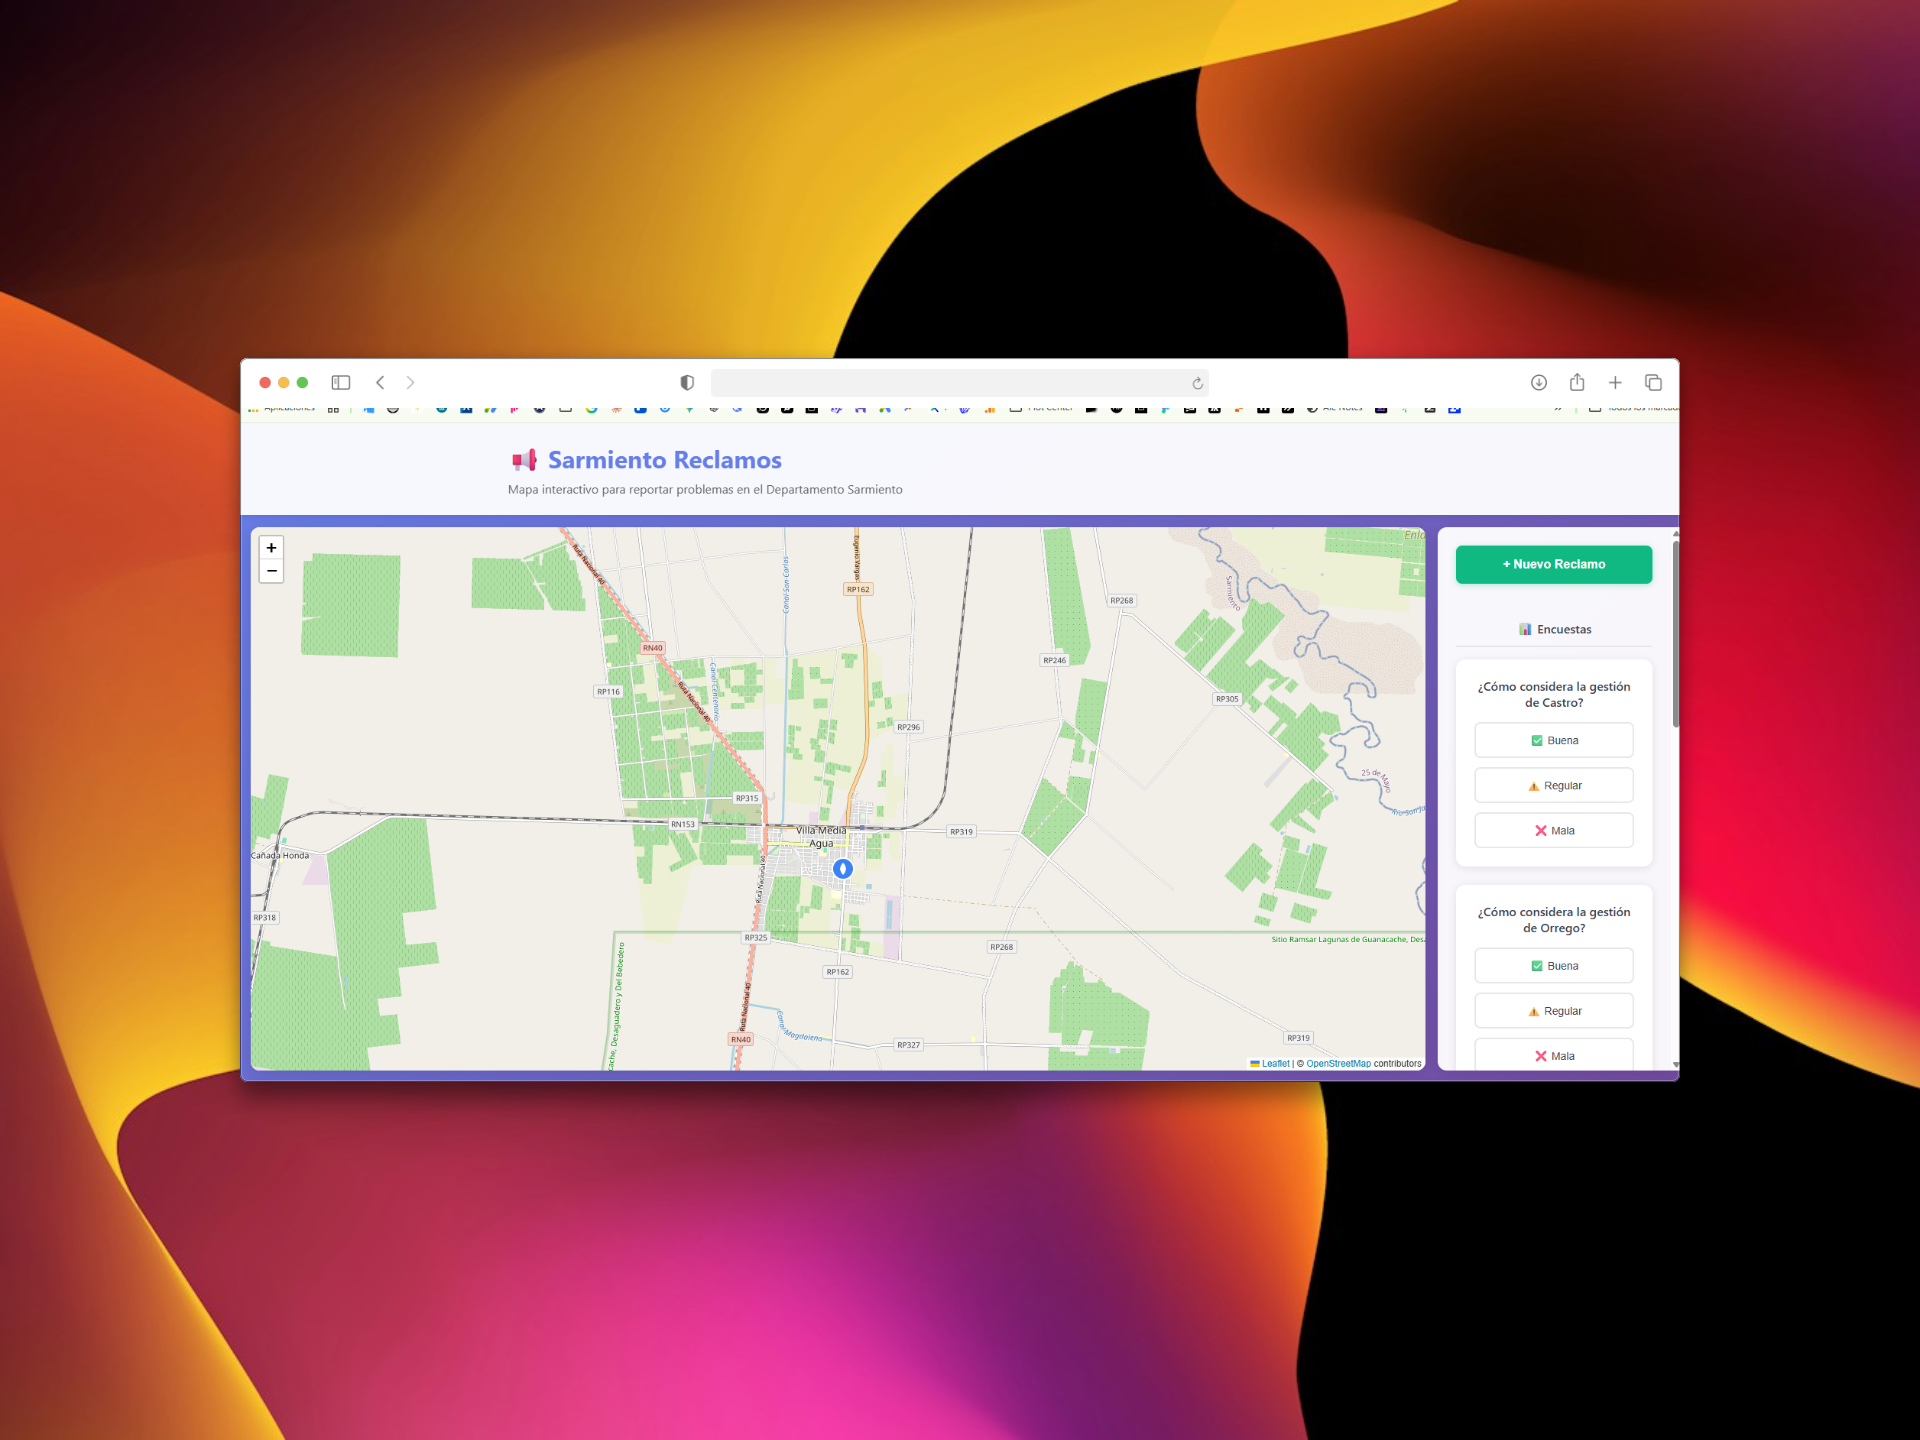The image size is (1920, 1440).
Task: Select the blue location marker on the map
Action: tap(843, 869)
